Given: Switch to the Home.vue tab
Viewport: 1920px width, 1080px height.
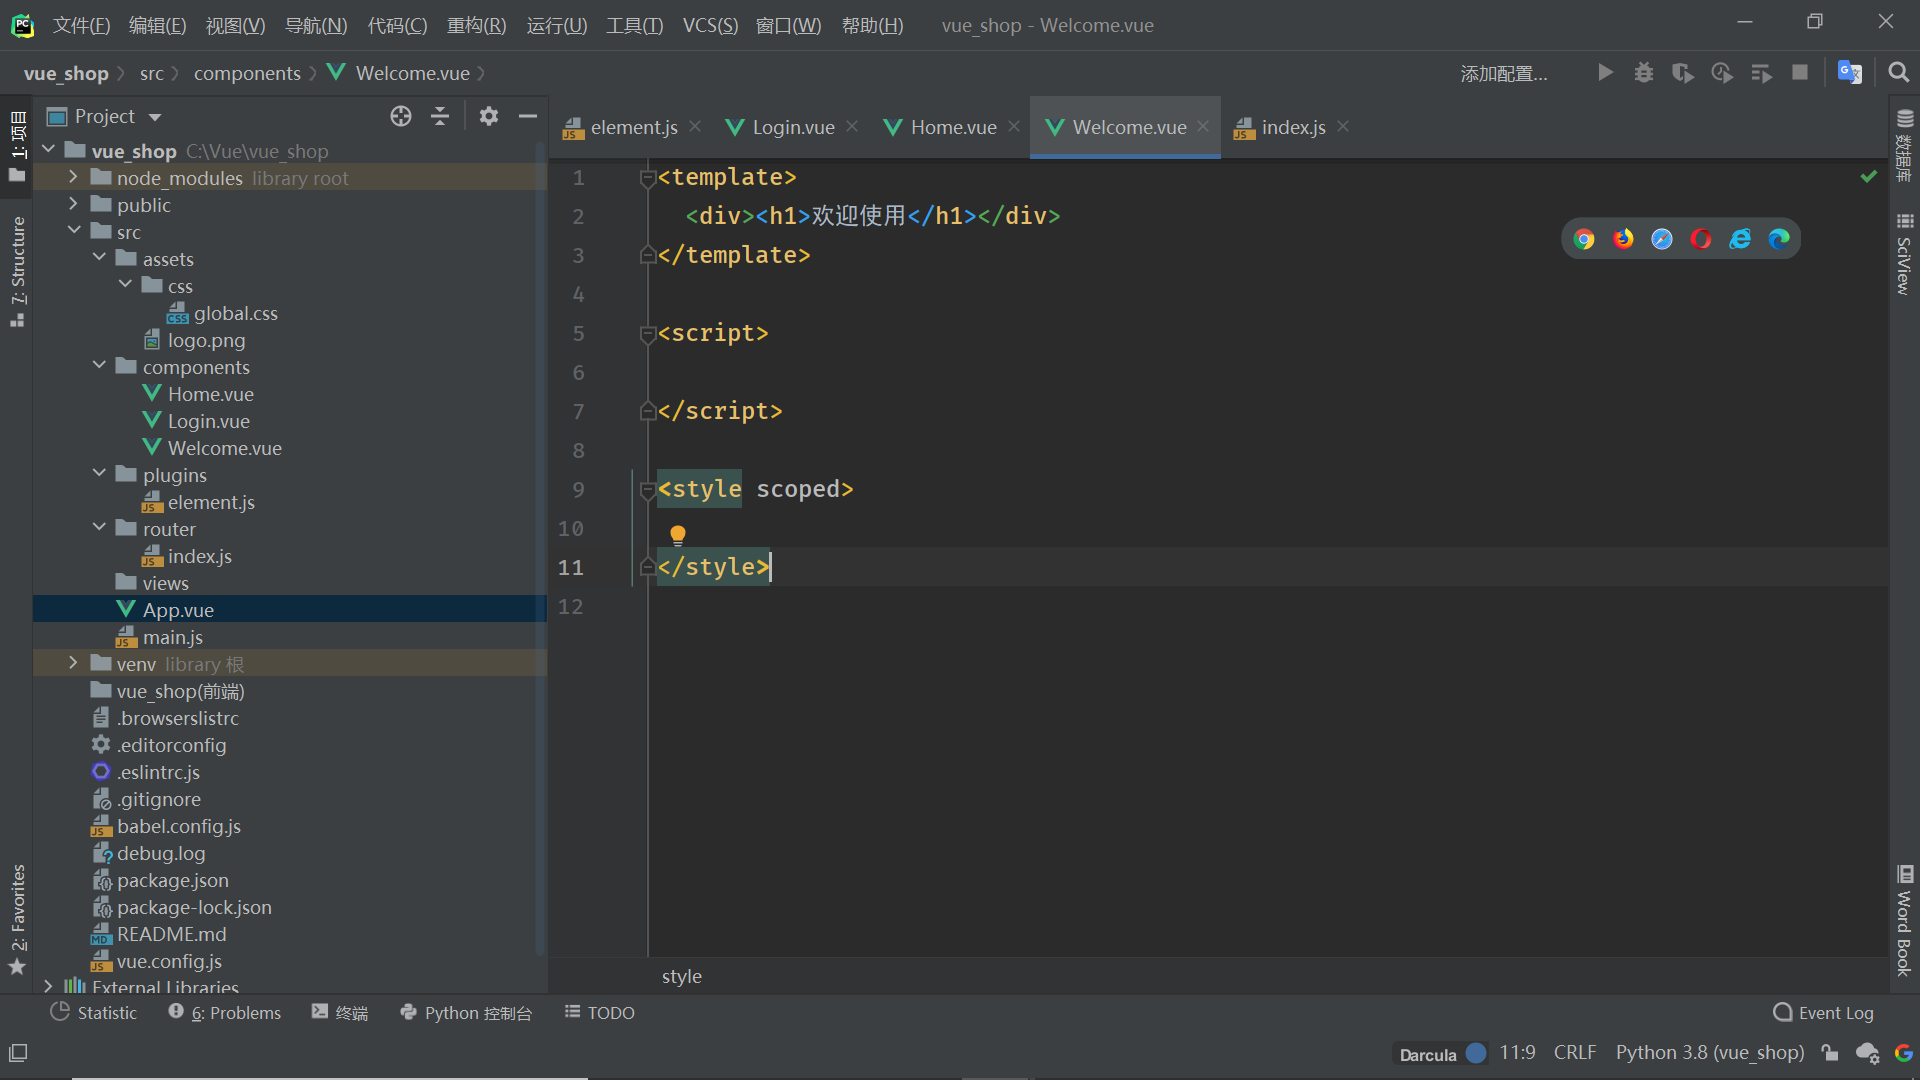Looking at the screenshot, I should click(953, 127).
